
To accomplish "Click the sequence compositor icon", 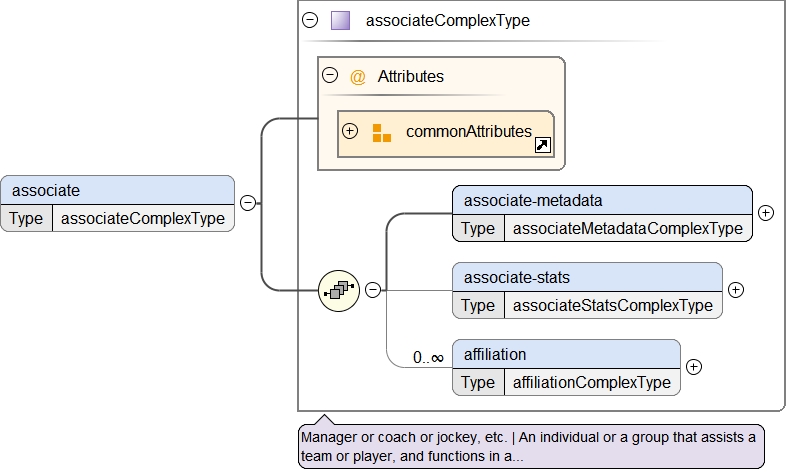I will click(338, 290).
